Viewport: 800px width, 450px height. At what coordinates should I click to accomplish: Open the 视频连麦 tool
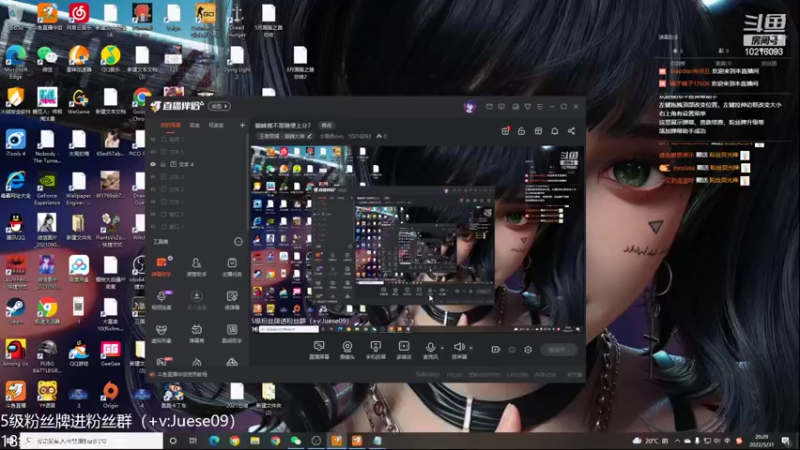(x=162, y=300)
